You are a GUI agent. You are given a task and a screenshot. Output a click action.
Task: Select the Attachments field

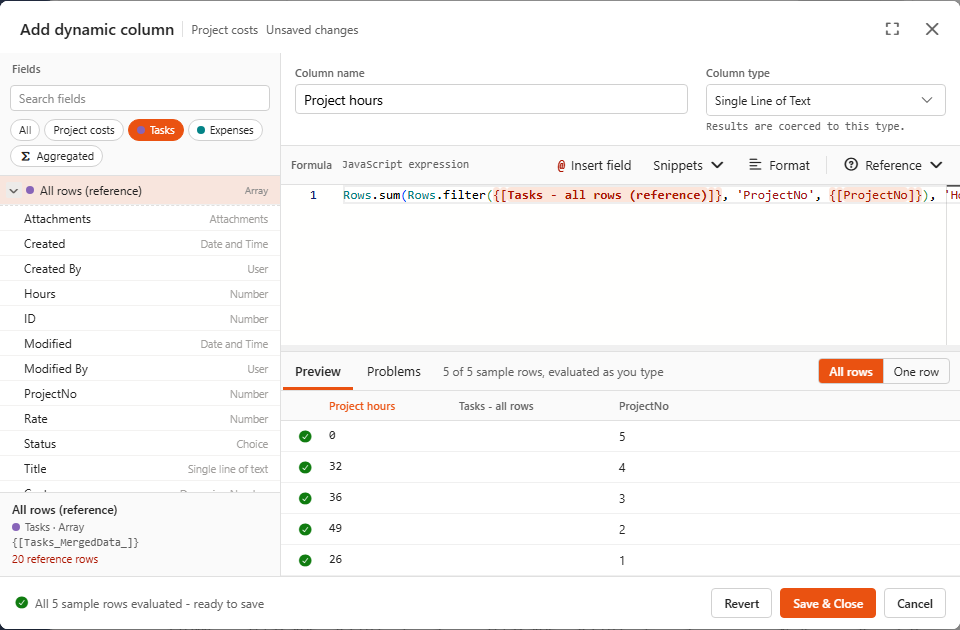[140, 219]
